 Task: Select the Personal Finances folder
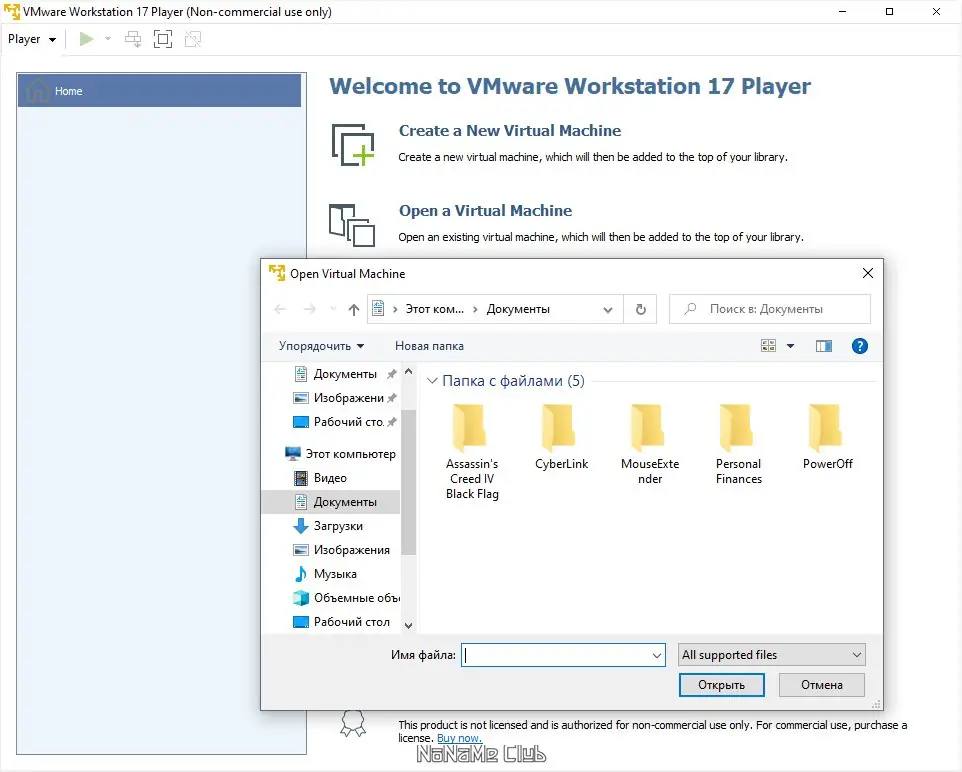pos(739,444)
